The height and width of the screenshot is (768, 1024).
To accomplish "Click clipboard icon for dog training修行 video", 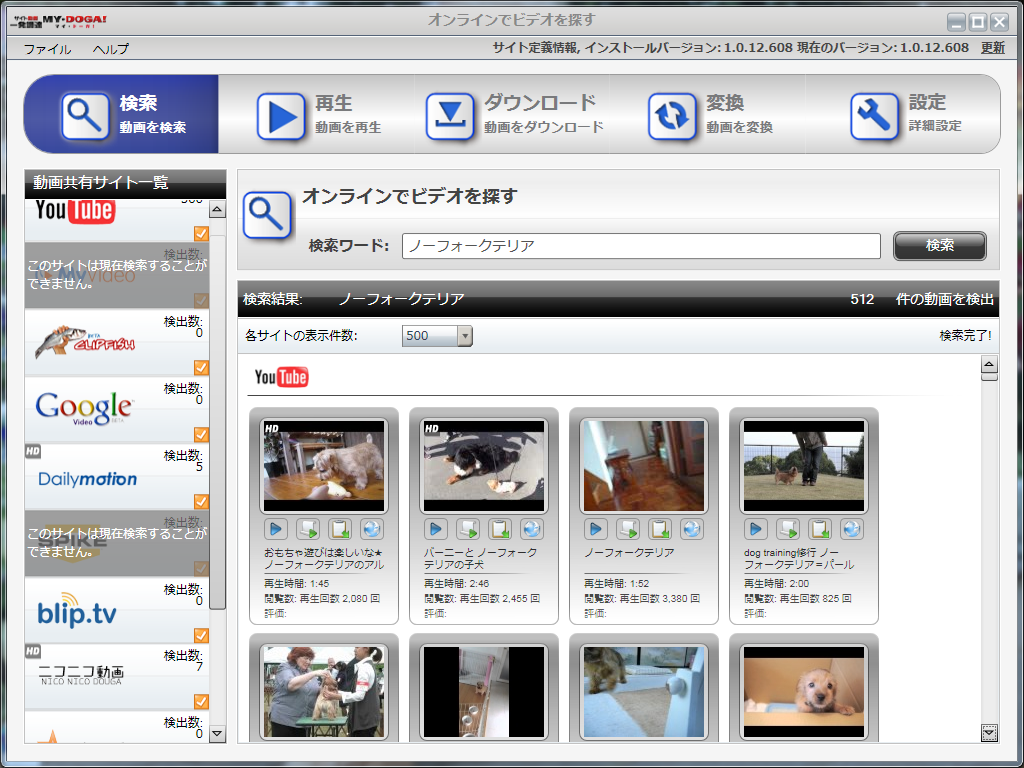I will [820, 528].
